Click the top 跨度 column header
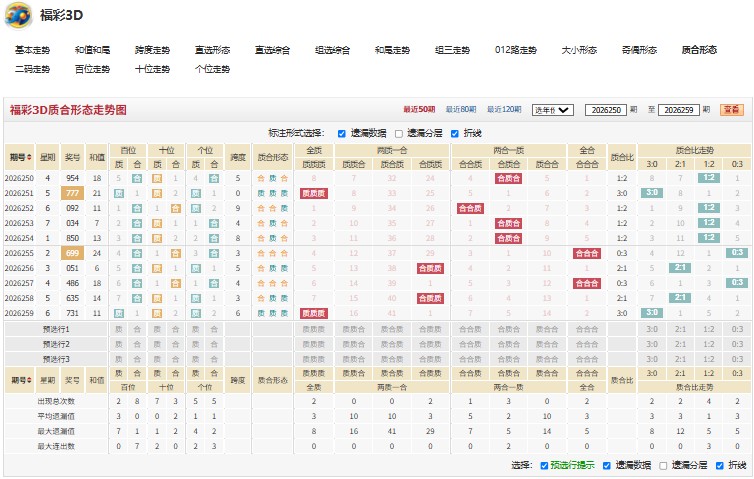The width and height of the screenshot is (754, 479). 238,157
